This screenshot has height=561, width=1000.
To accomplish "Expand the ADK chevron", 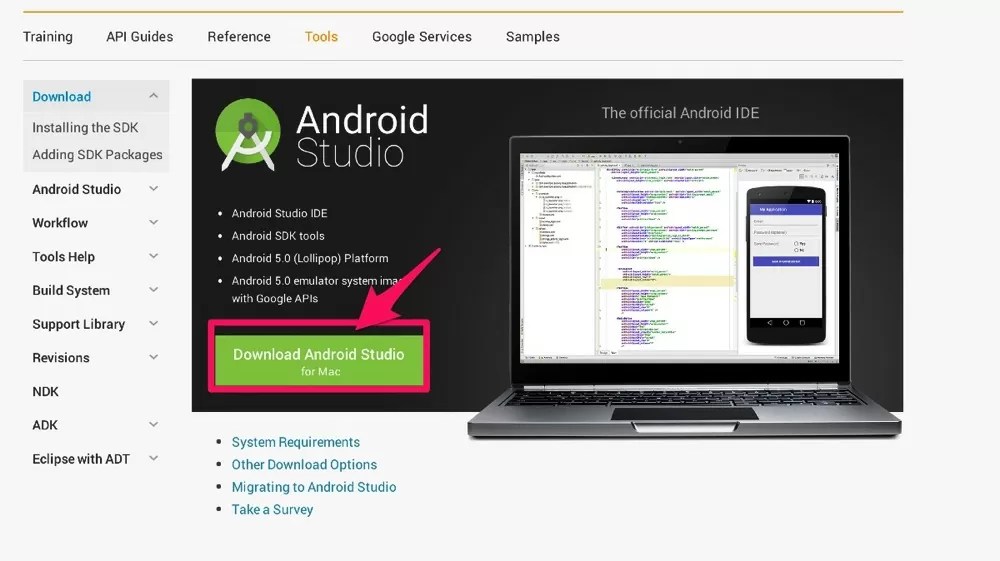I will pyautogui.click(x=154, y=425).
